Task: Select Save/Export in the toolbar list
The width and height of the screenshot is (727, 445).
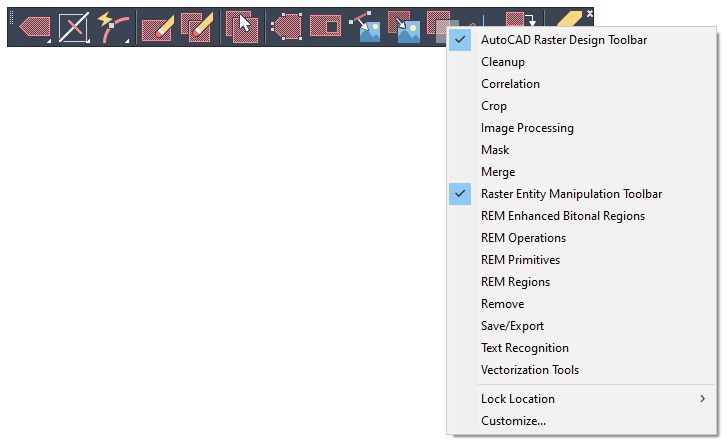Action: click(581, 326)
